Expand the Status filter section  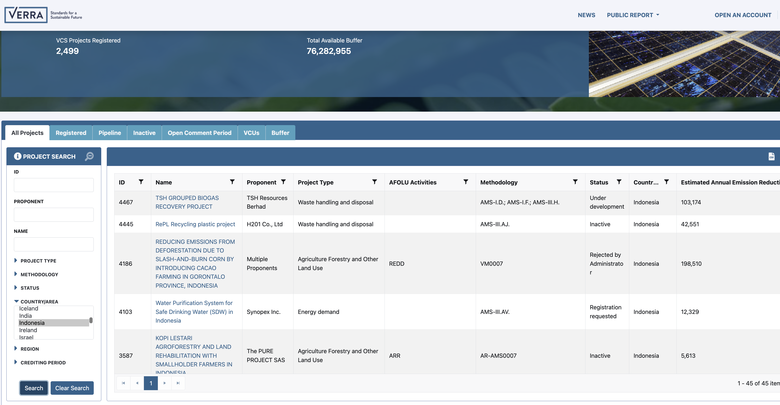[x=26, y=288]
